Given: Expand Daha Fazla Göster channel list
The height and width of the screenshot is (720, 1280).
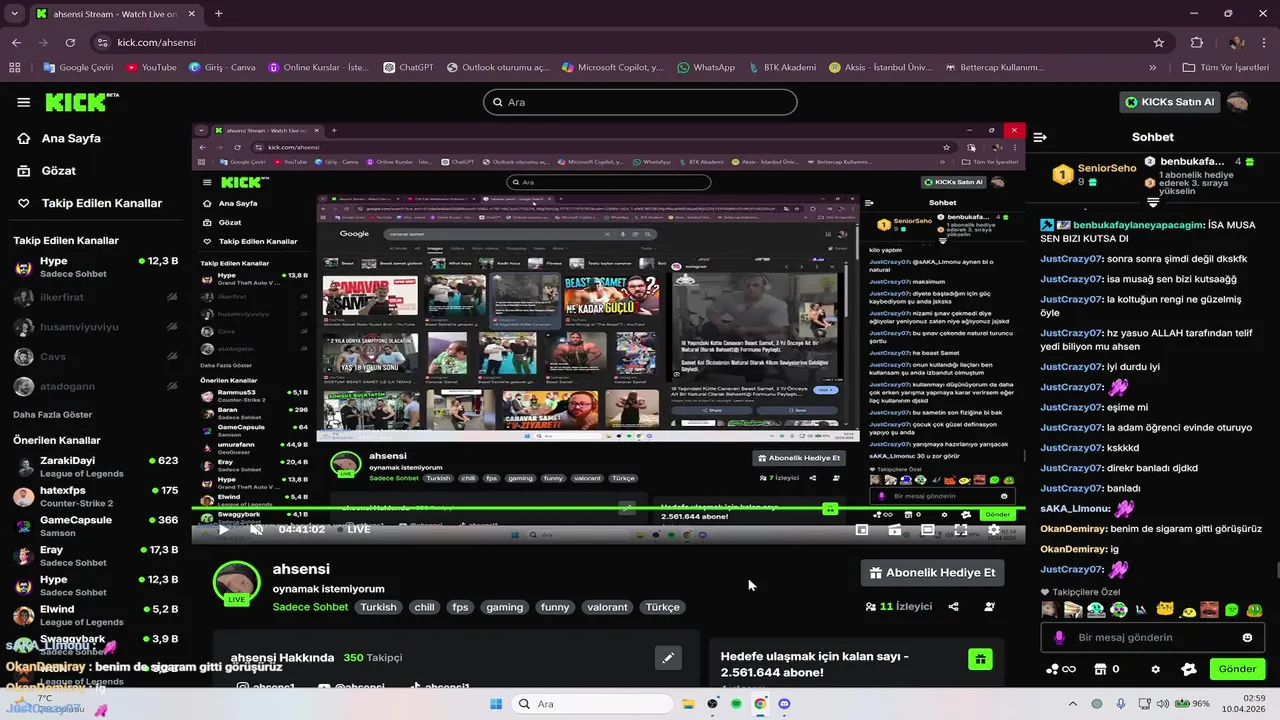Looking at the screenshot, I should pyautogui.click(x=52, y=414).
